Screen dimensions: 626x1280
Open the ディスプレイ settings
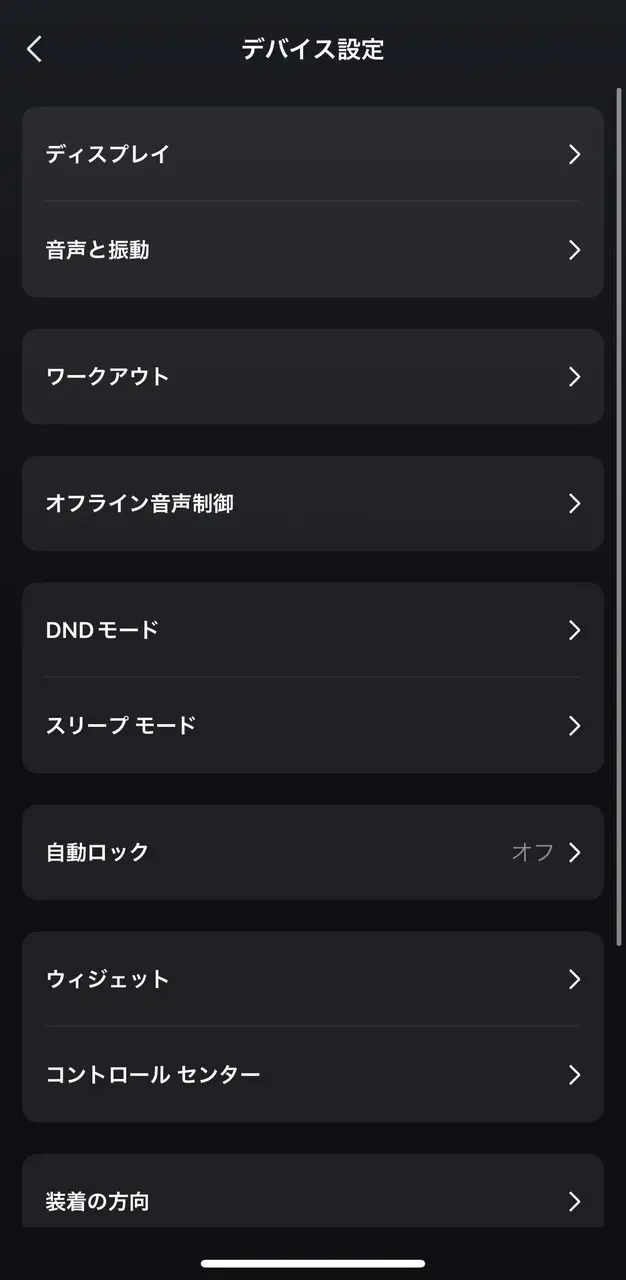click(x=108, y=154)
